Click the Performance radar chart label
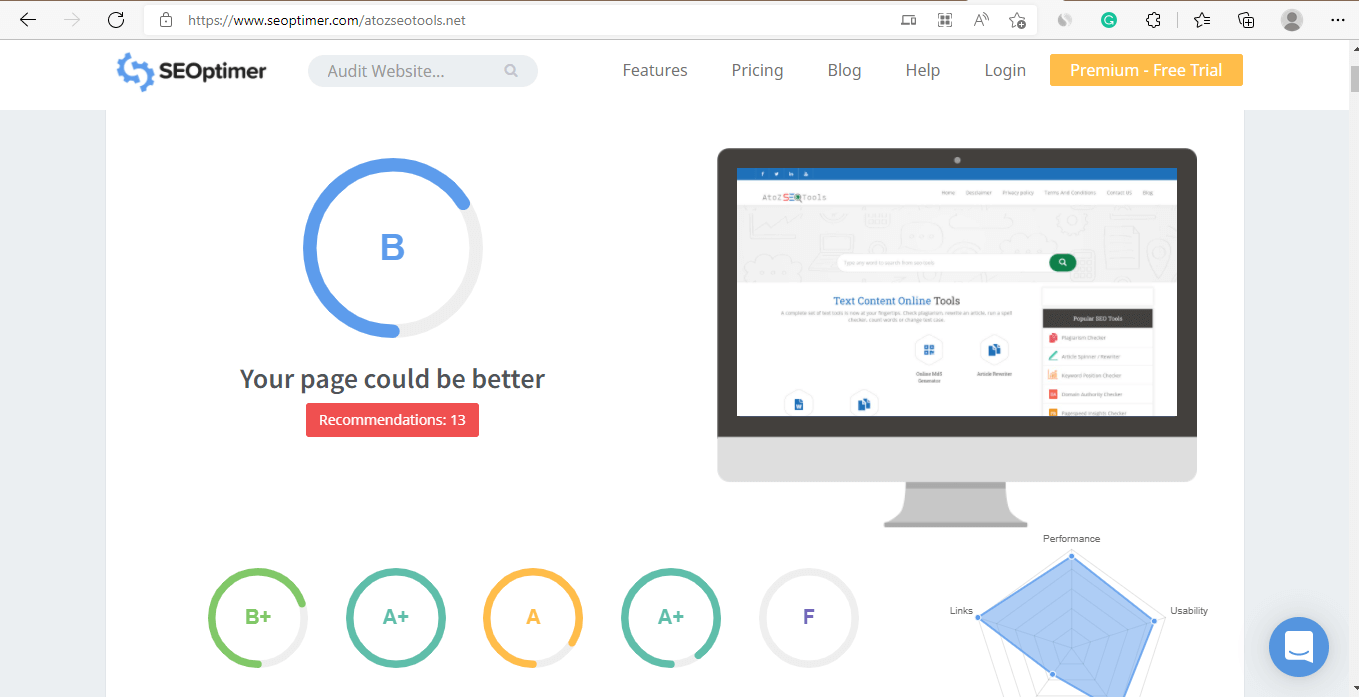Image resolution: width=1359 pixels, height=697 pixels. coord(1071,538)
